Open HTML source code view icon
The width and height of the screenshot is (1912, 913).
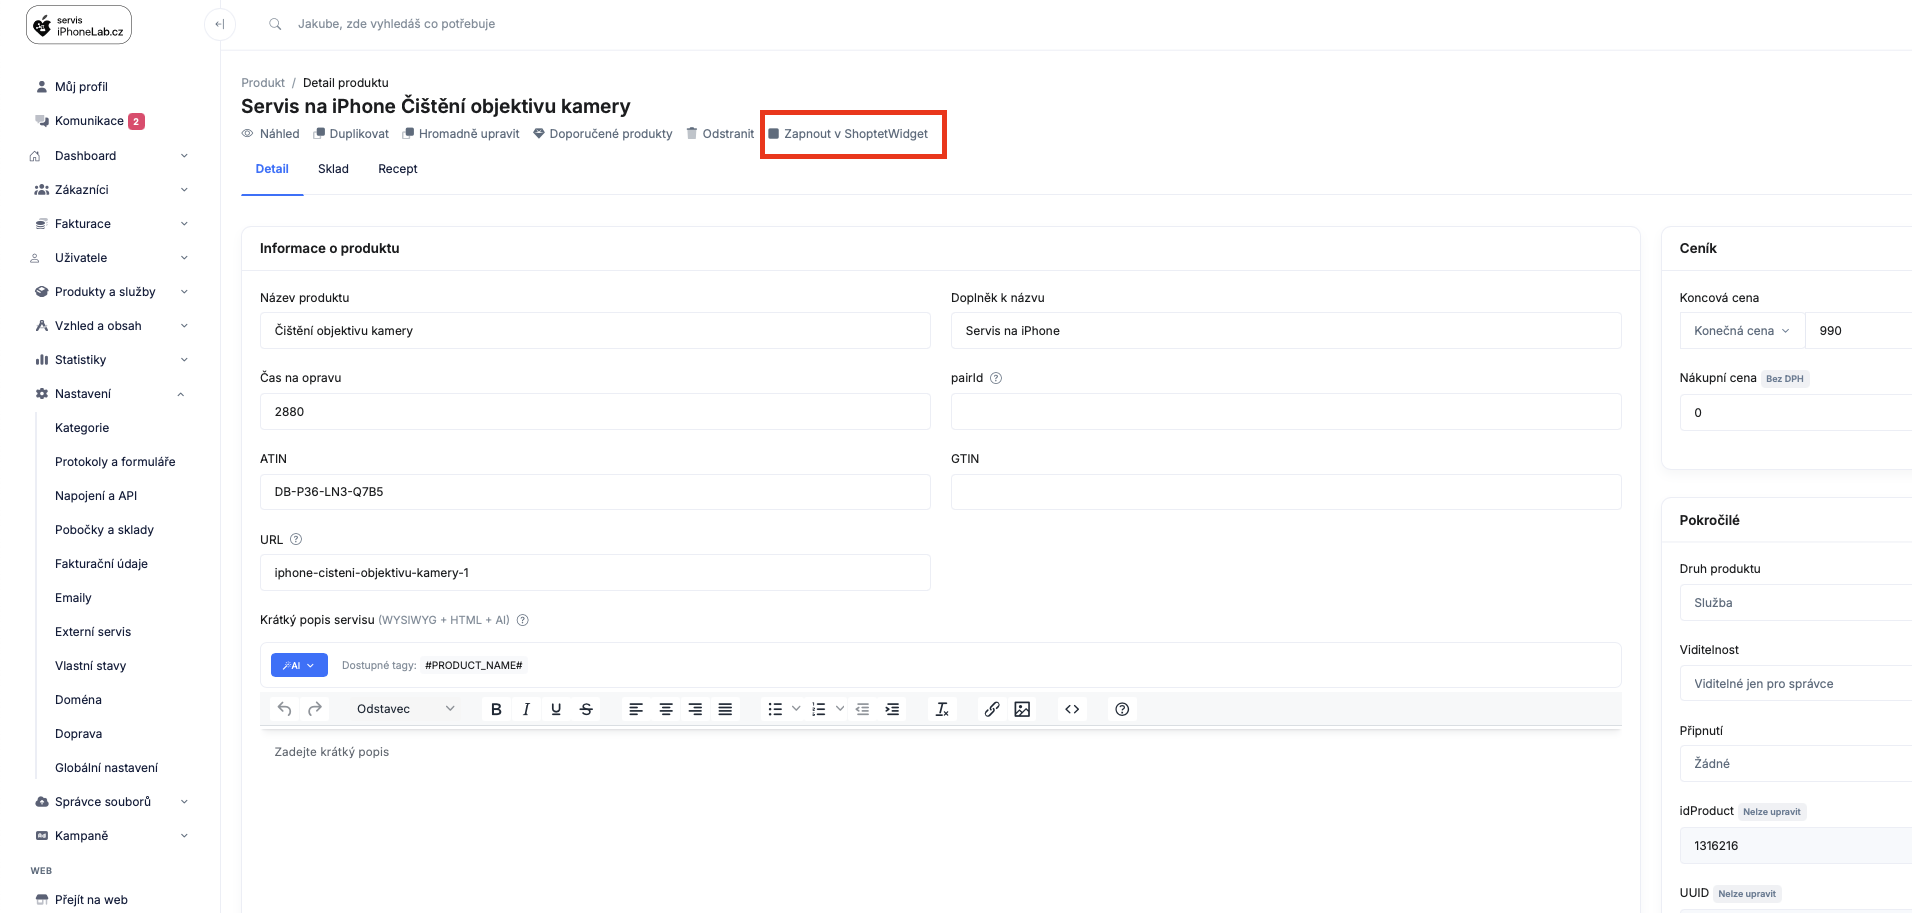[x=1072, y=709]
